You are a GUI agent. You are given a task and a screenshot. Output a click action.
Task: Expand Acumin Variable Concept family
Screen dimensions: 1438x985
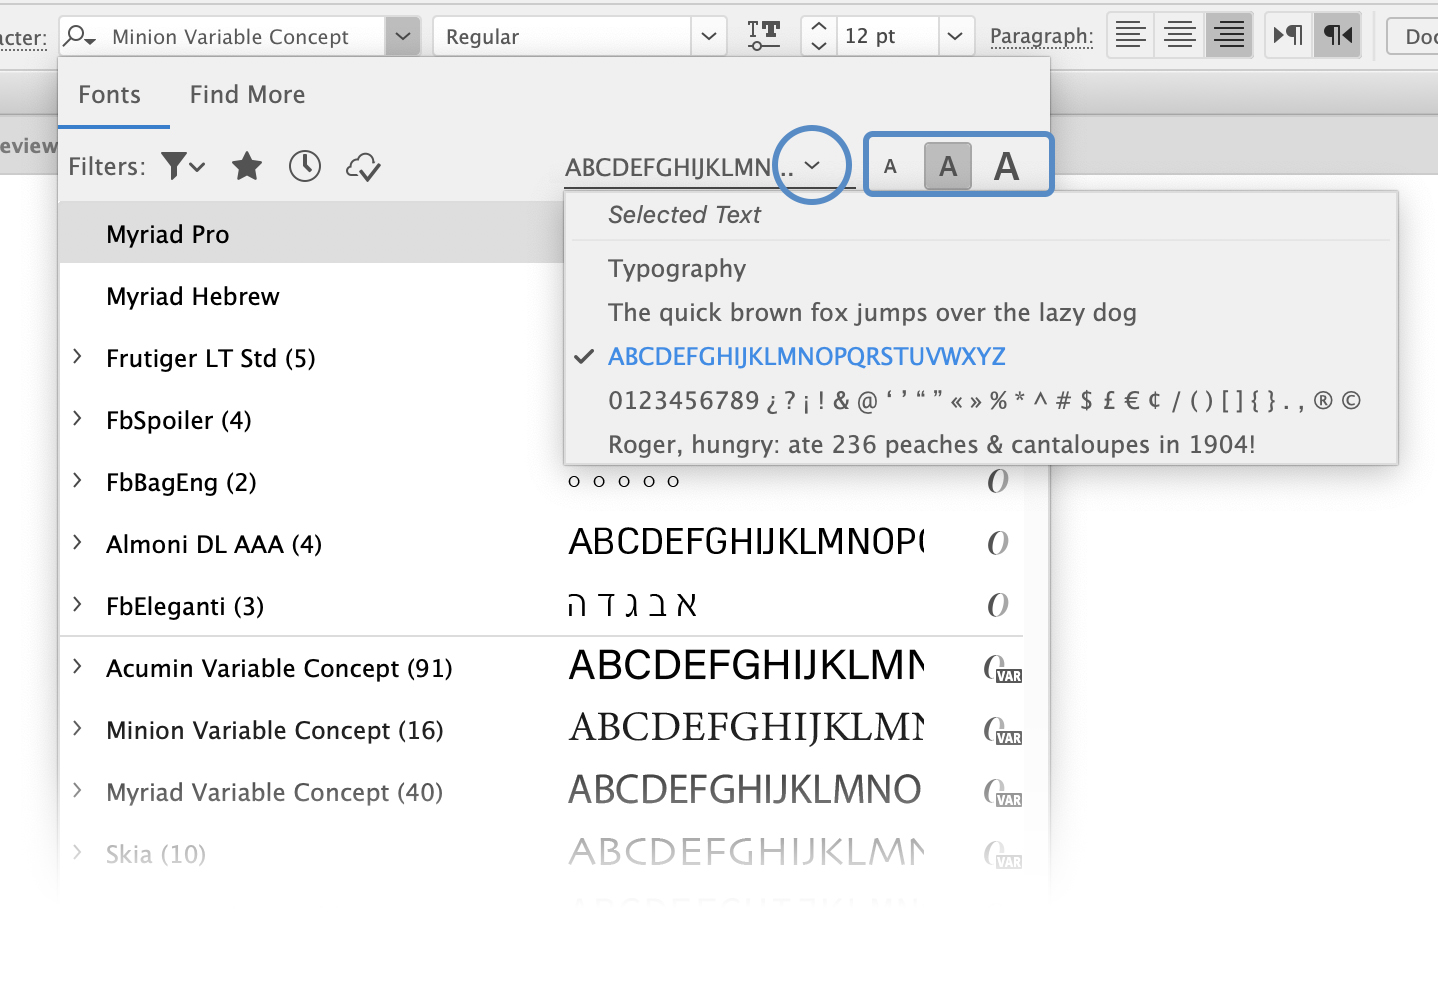[77, 667]
